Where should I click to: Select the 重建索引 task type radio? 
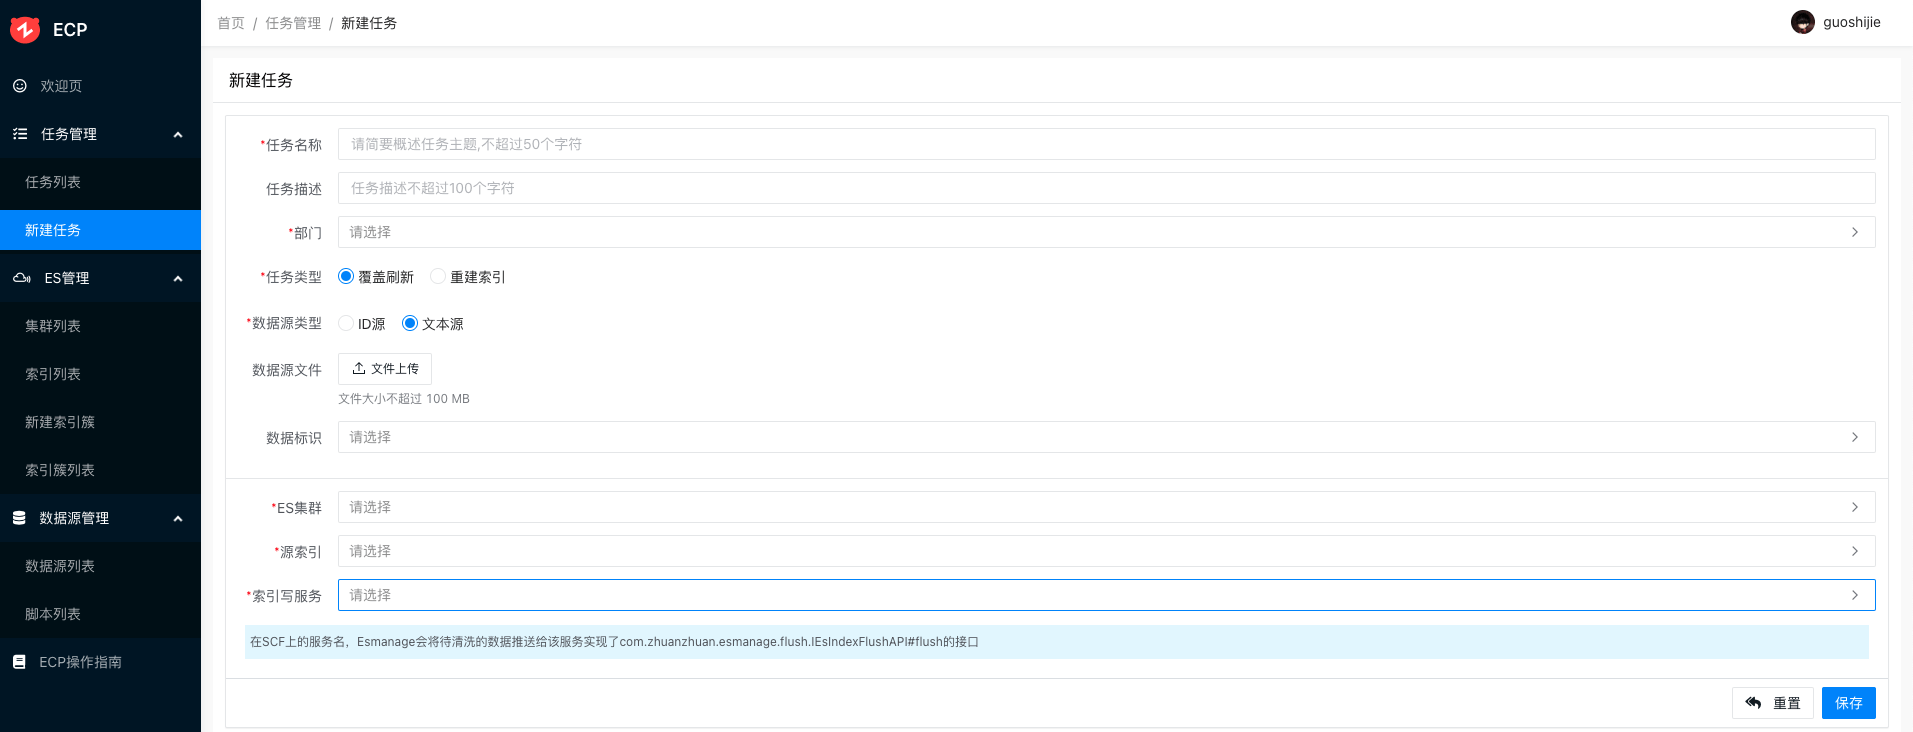[x=438, y=276]
